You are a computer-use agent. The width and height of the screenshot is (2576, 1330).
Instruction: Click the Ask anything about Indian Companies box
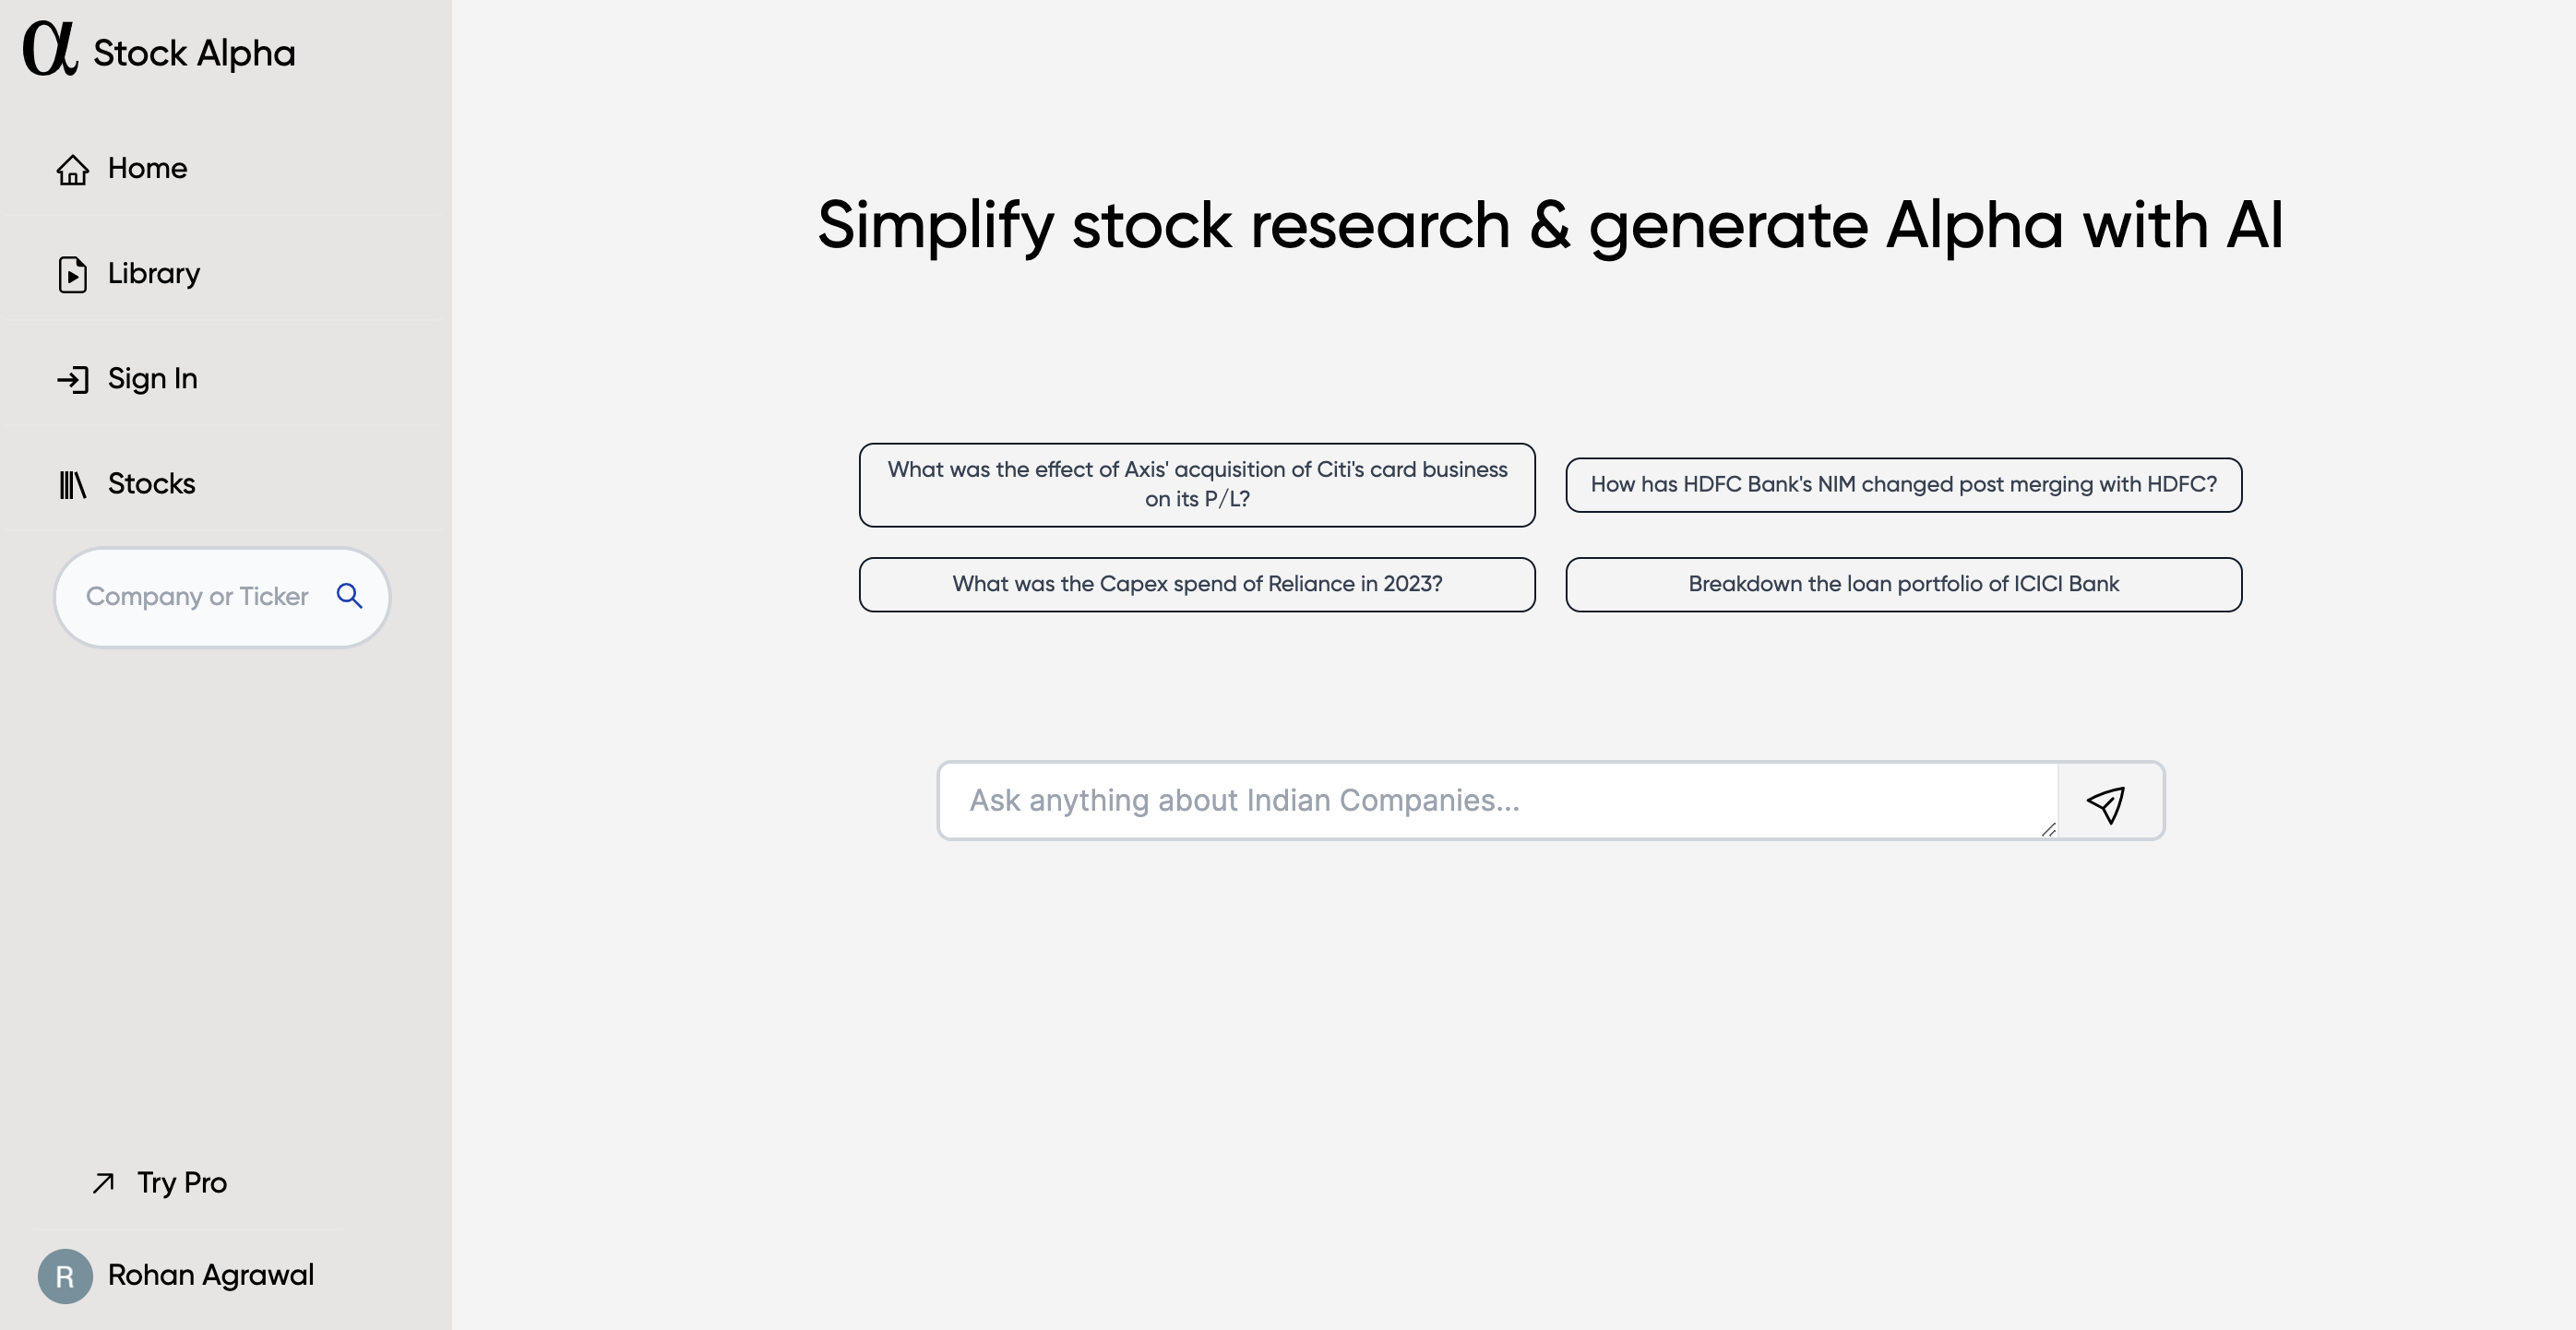(1497, 801)
